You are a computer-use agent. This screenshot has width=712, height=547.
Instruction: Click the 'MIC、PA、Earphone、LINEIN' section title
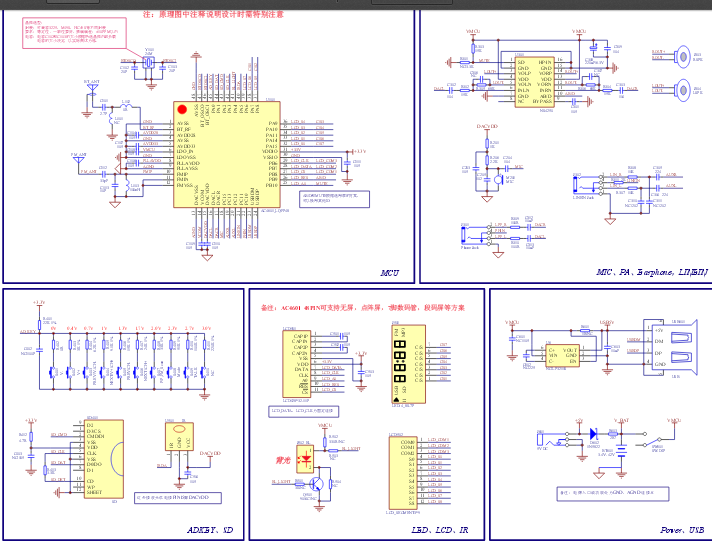click(652, 272)
